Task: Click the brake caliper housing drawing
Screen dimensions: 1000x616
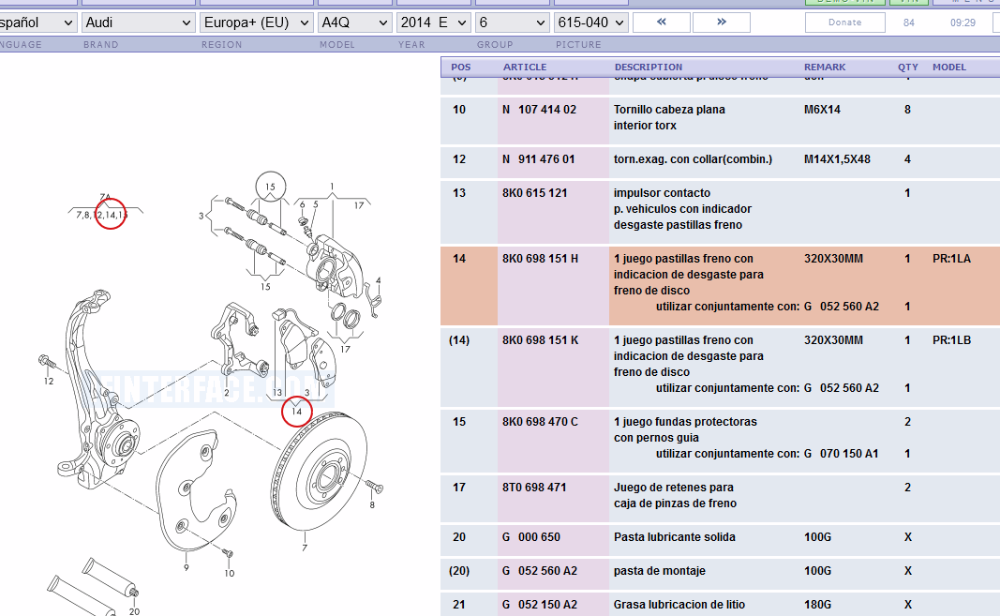Action: [x=334, y=266]
